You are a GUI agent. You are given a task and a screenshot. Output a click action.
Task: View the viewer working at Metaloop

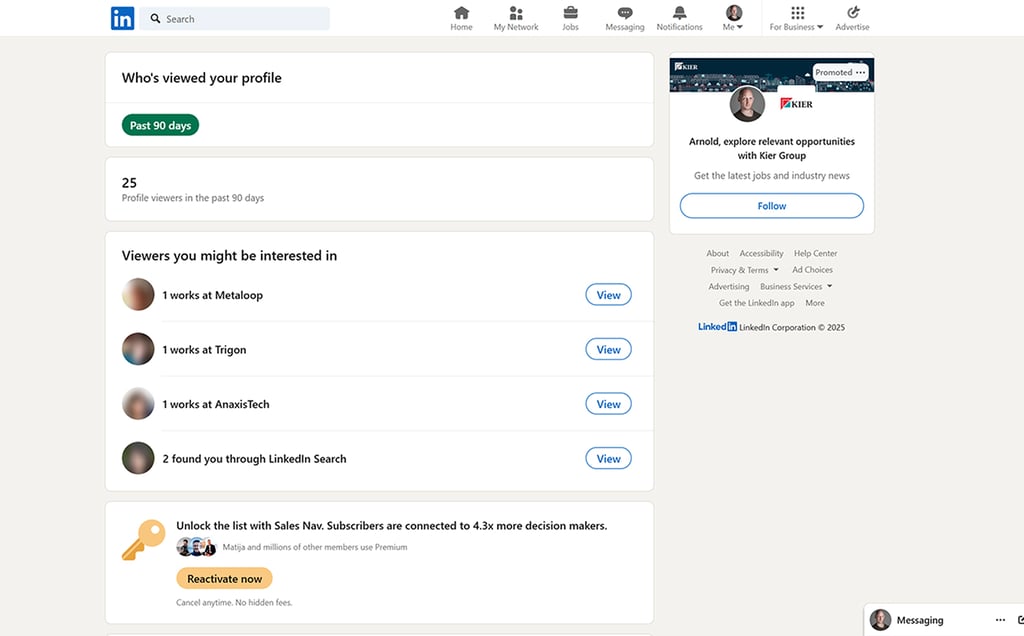[608, 295]
